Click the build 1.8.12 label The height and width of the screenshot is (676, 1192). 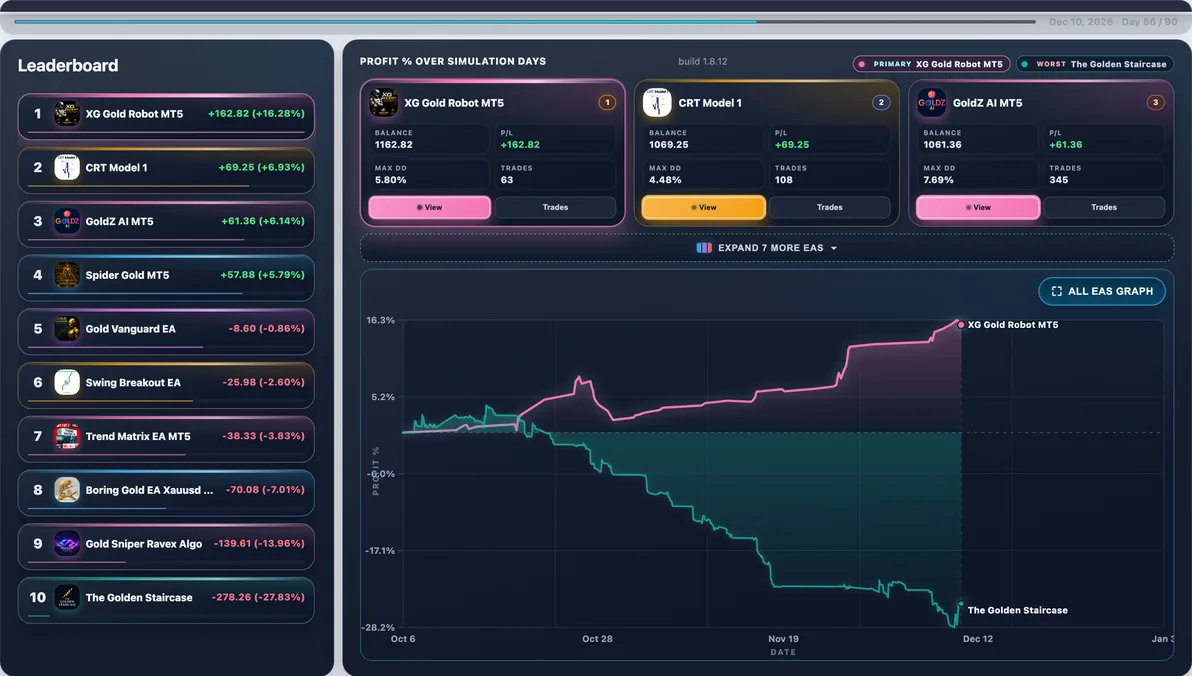click(x=702, y=62)
